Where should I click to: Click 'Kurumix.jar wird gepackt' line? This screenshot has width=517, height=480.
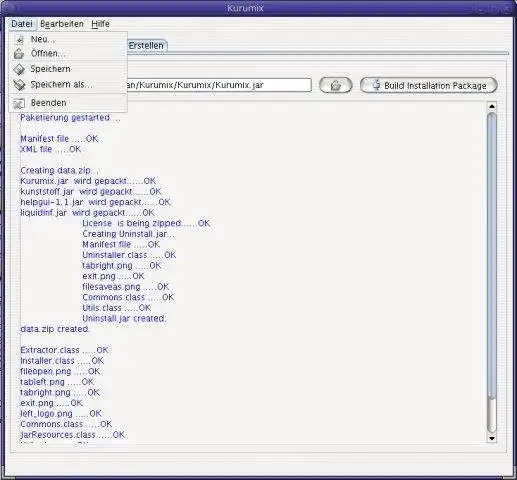coord(88,181)
